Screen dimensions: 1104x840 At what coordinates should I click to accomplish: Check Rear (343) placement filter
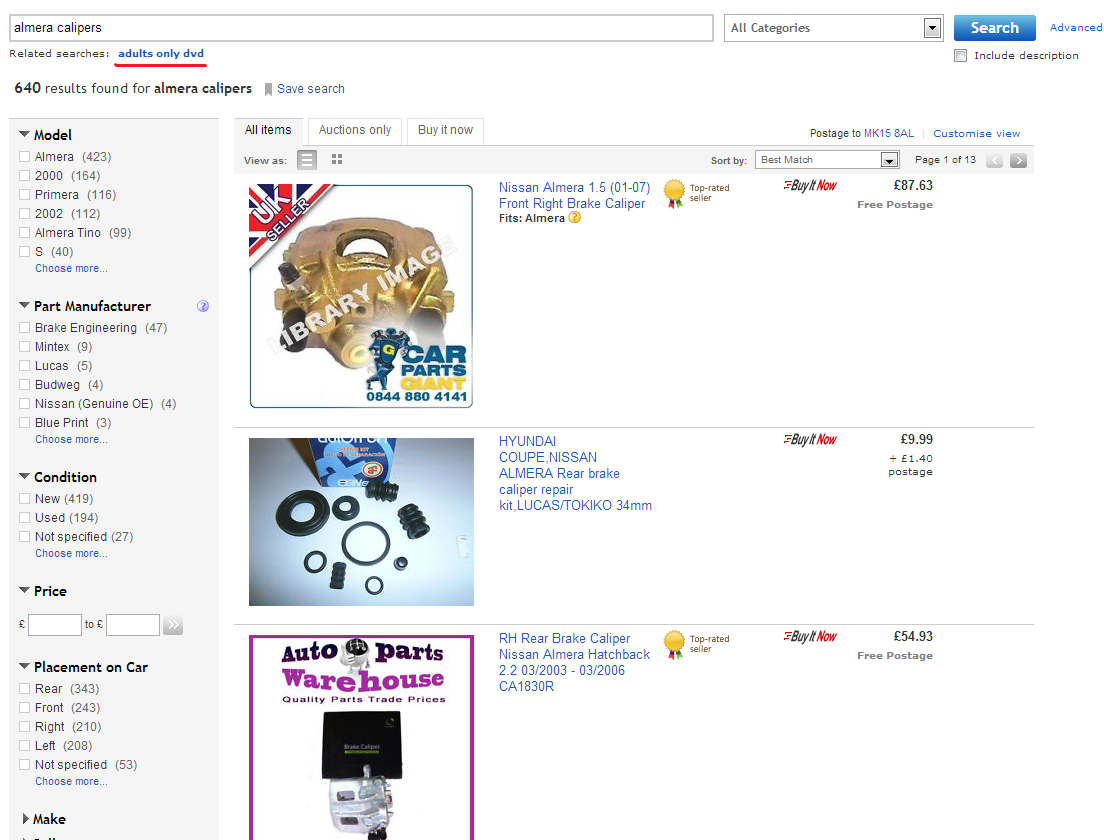[25, 689]
